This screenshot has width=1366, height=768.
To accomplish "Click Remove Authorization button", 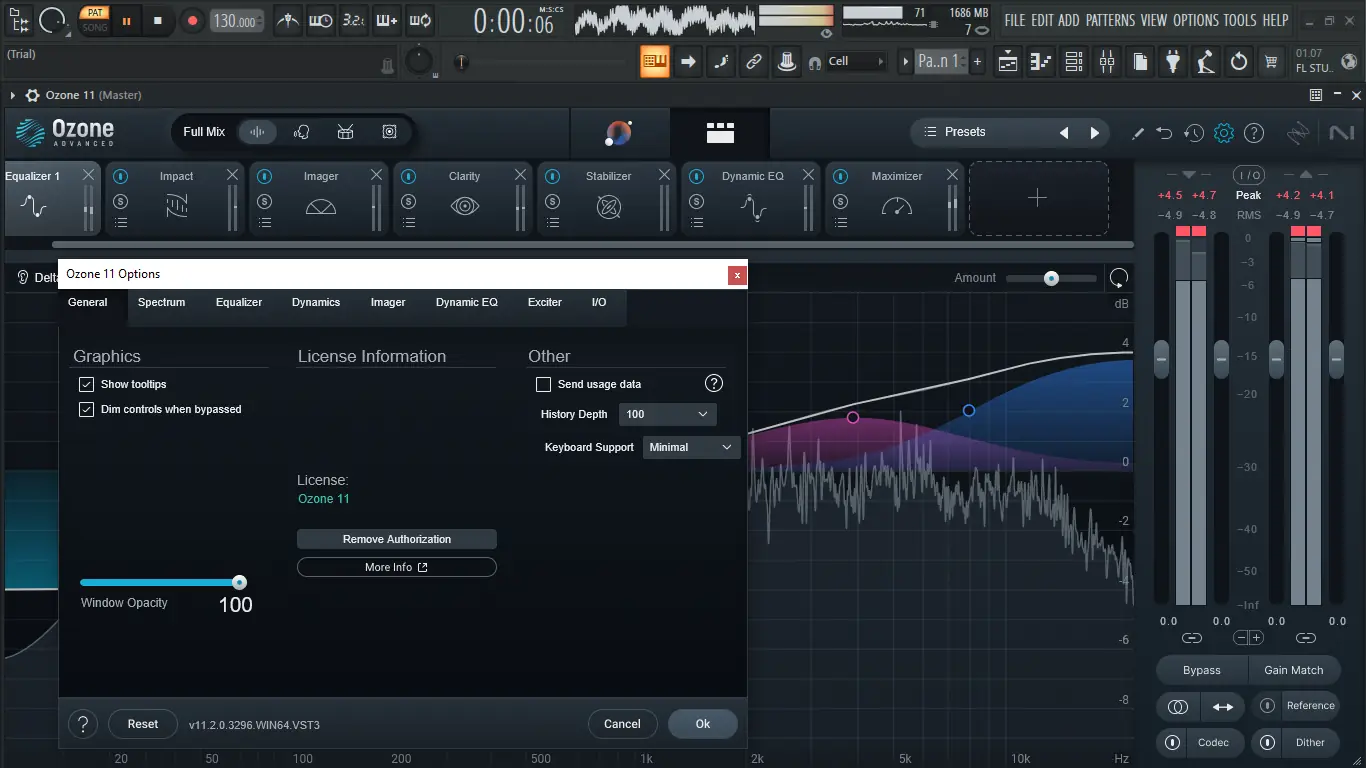I will tap(397, 539).
